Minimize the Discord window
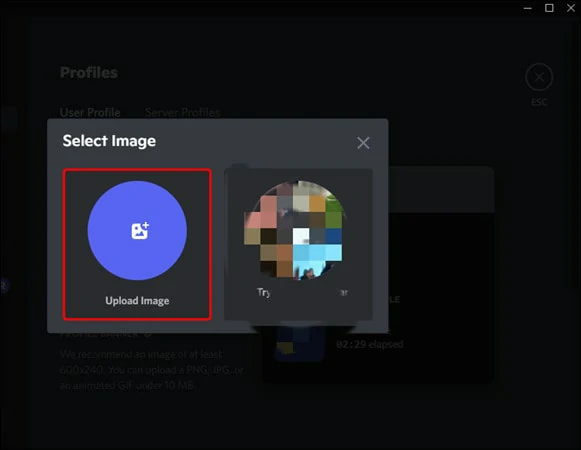Viewport: 581px width, 450px height. [x=528, y=8]
